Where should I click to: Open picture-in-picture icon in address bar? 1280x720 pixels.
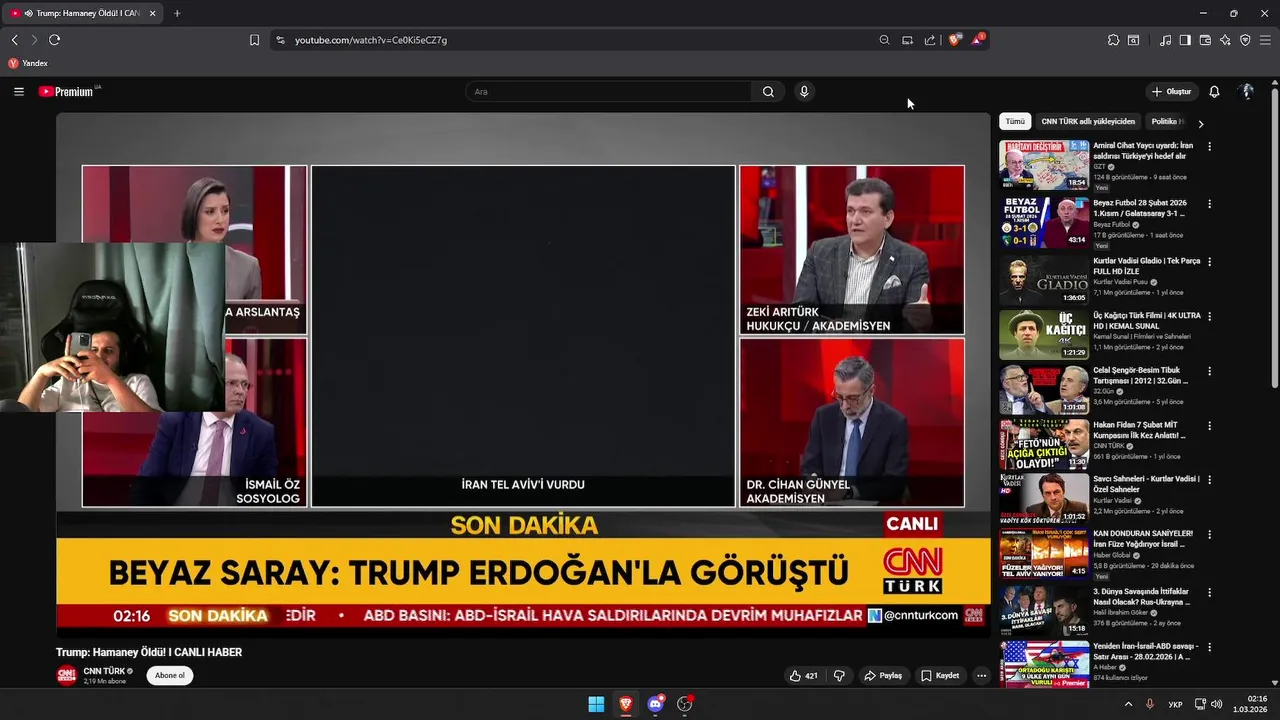click(x=907, y=40)
